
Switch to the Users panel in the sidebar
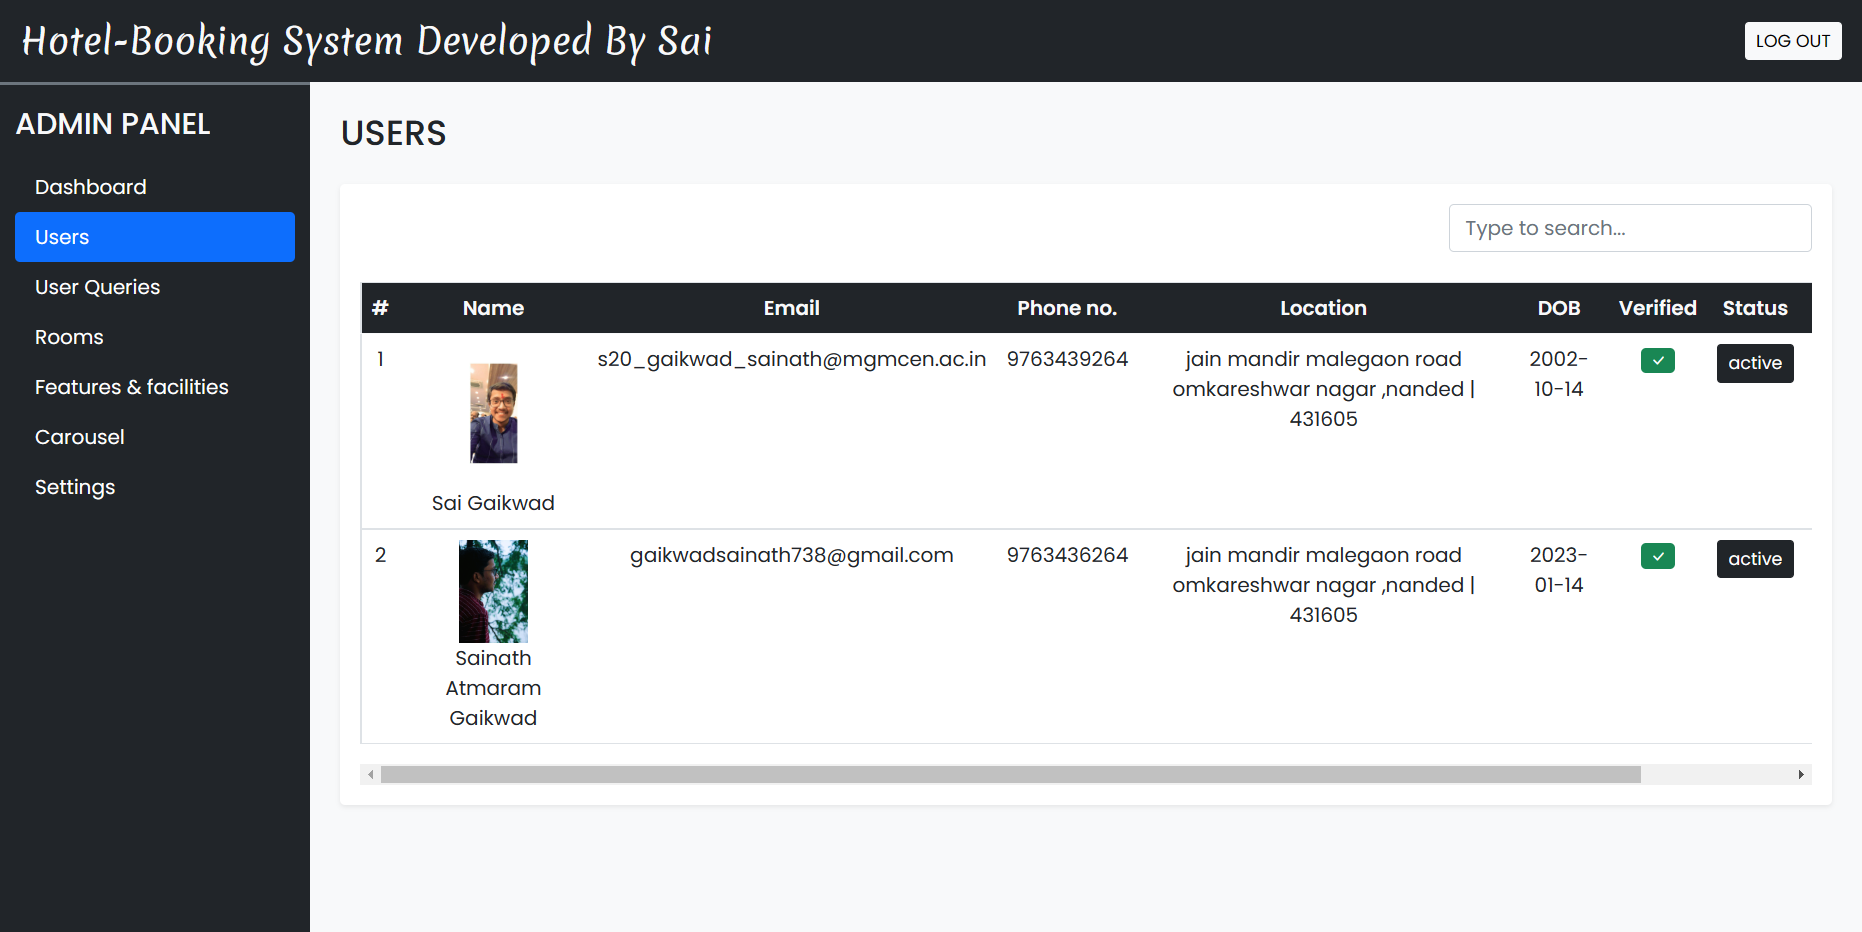[x=62, y=237]
